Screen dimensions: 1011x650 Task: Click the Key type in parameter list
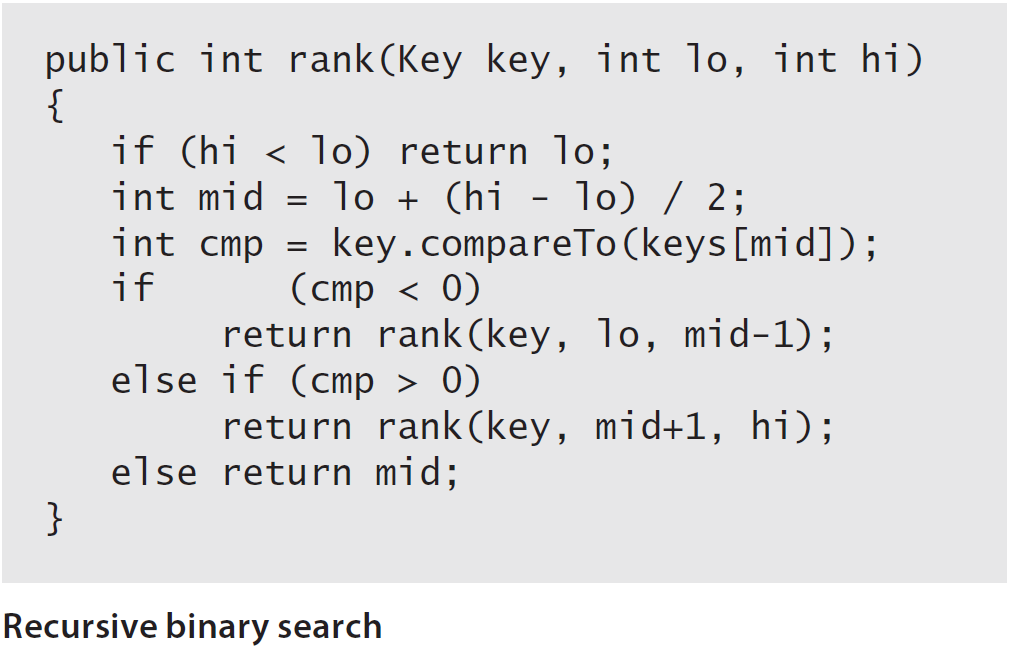pyautogui.click(x=430, y=62)
